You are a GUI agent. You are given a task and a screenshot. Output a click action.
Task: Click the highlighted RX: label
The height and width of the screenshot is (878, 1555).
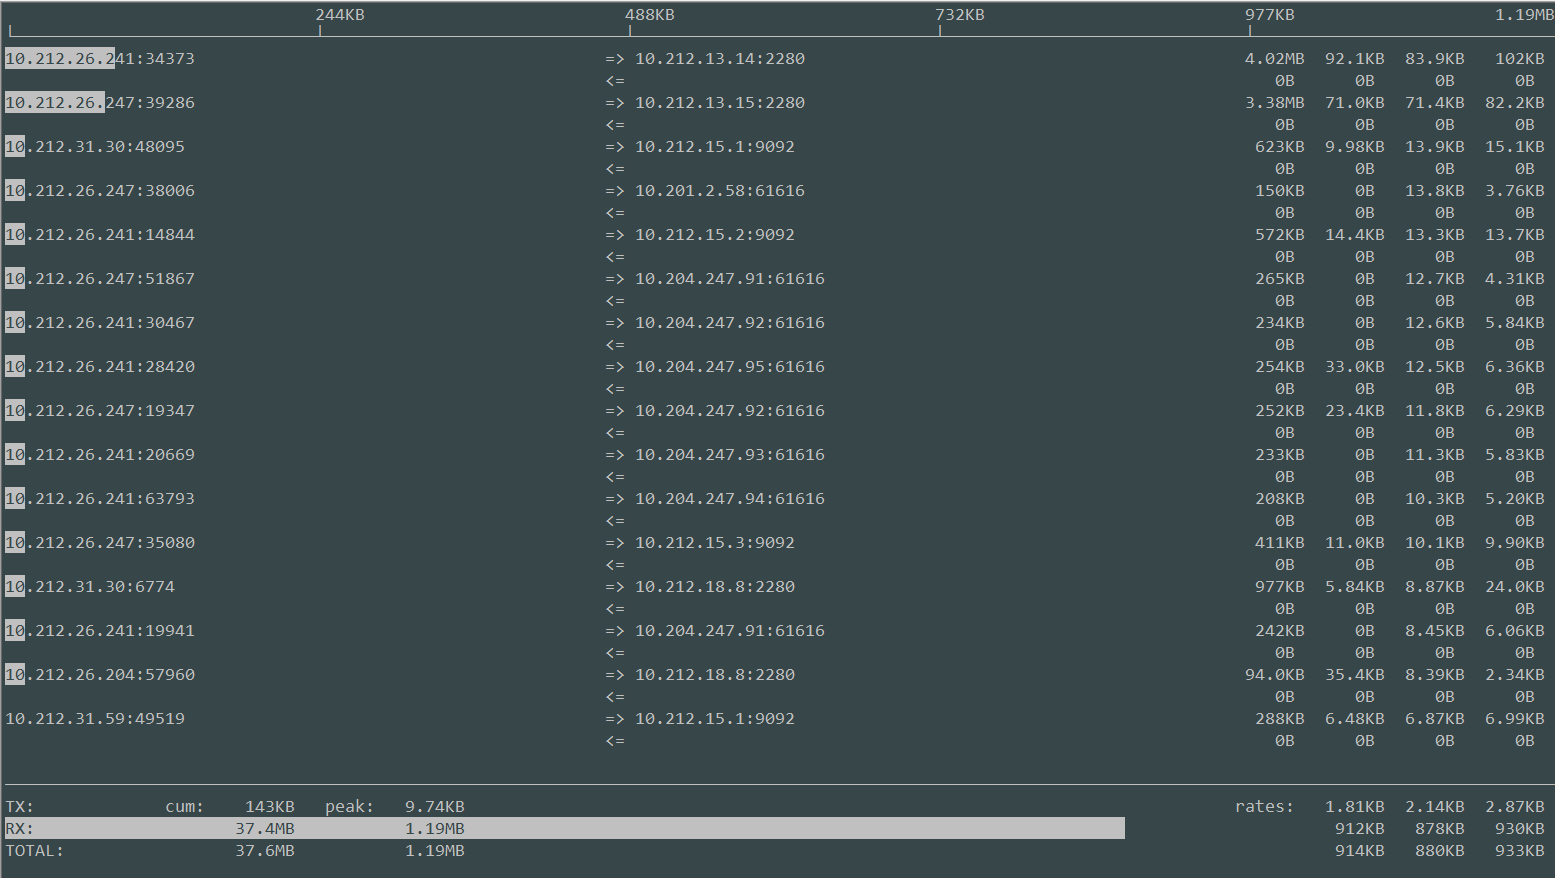click(x=20, y=829)
